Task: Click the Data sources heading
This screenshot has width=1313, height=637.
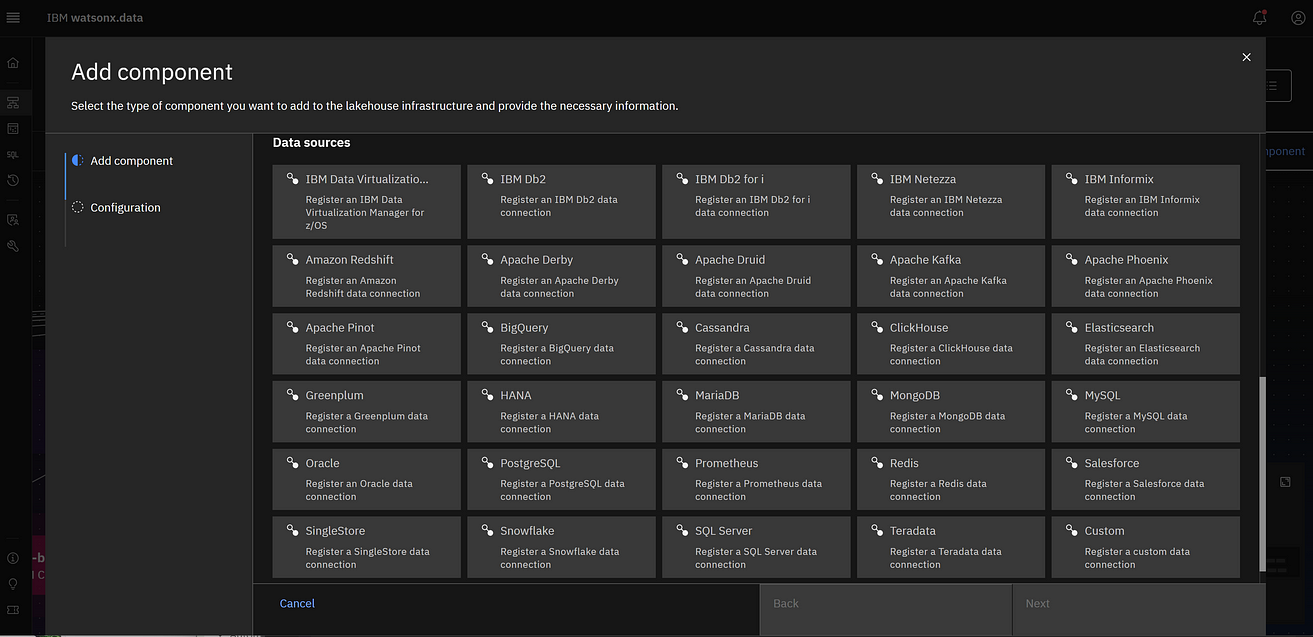Action: pos(312,143)
